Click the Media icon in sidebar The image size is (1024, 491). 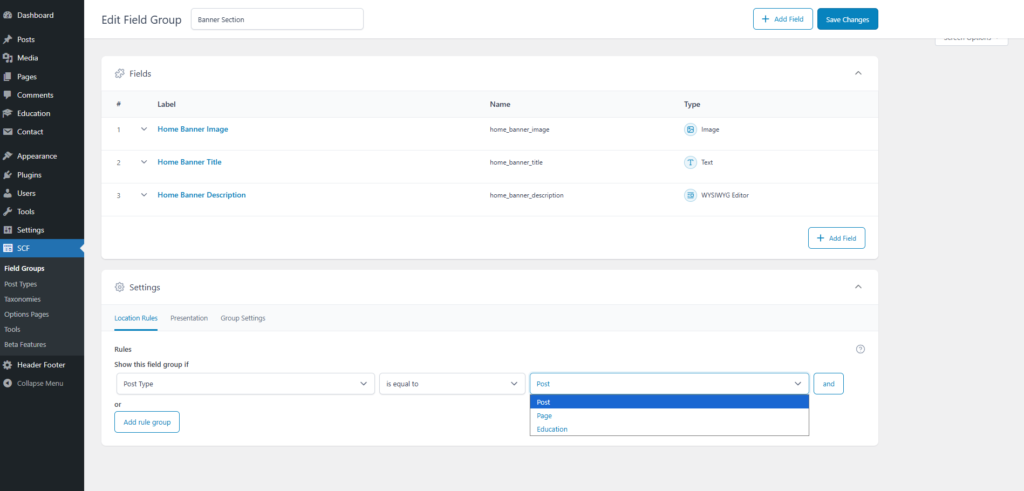coord(8,58)
